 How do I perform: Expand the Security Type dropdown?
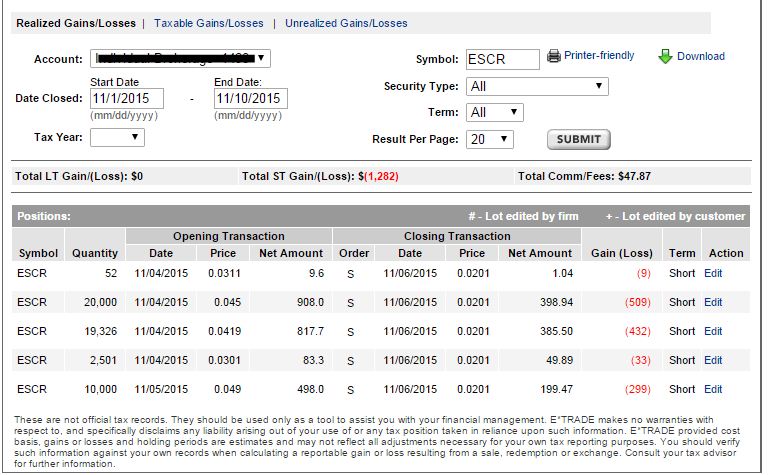click(537, 87)
